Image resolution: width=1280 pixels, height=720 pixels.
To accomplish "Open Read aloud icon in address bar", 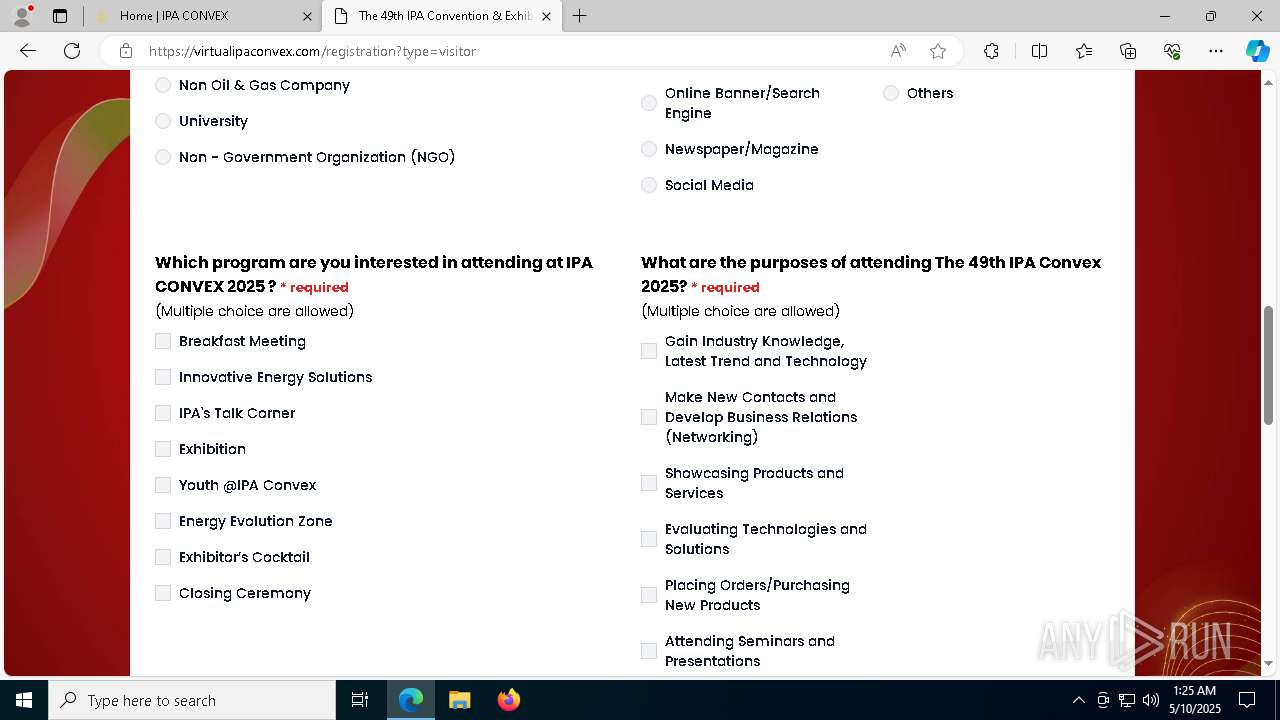I will (898, 51).
